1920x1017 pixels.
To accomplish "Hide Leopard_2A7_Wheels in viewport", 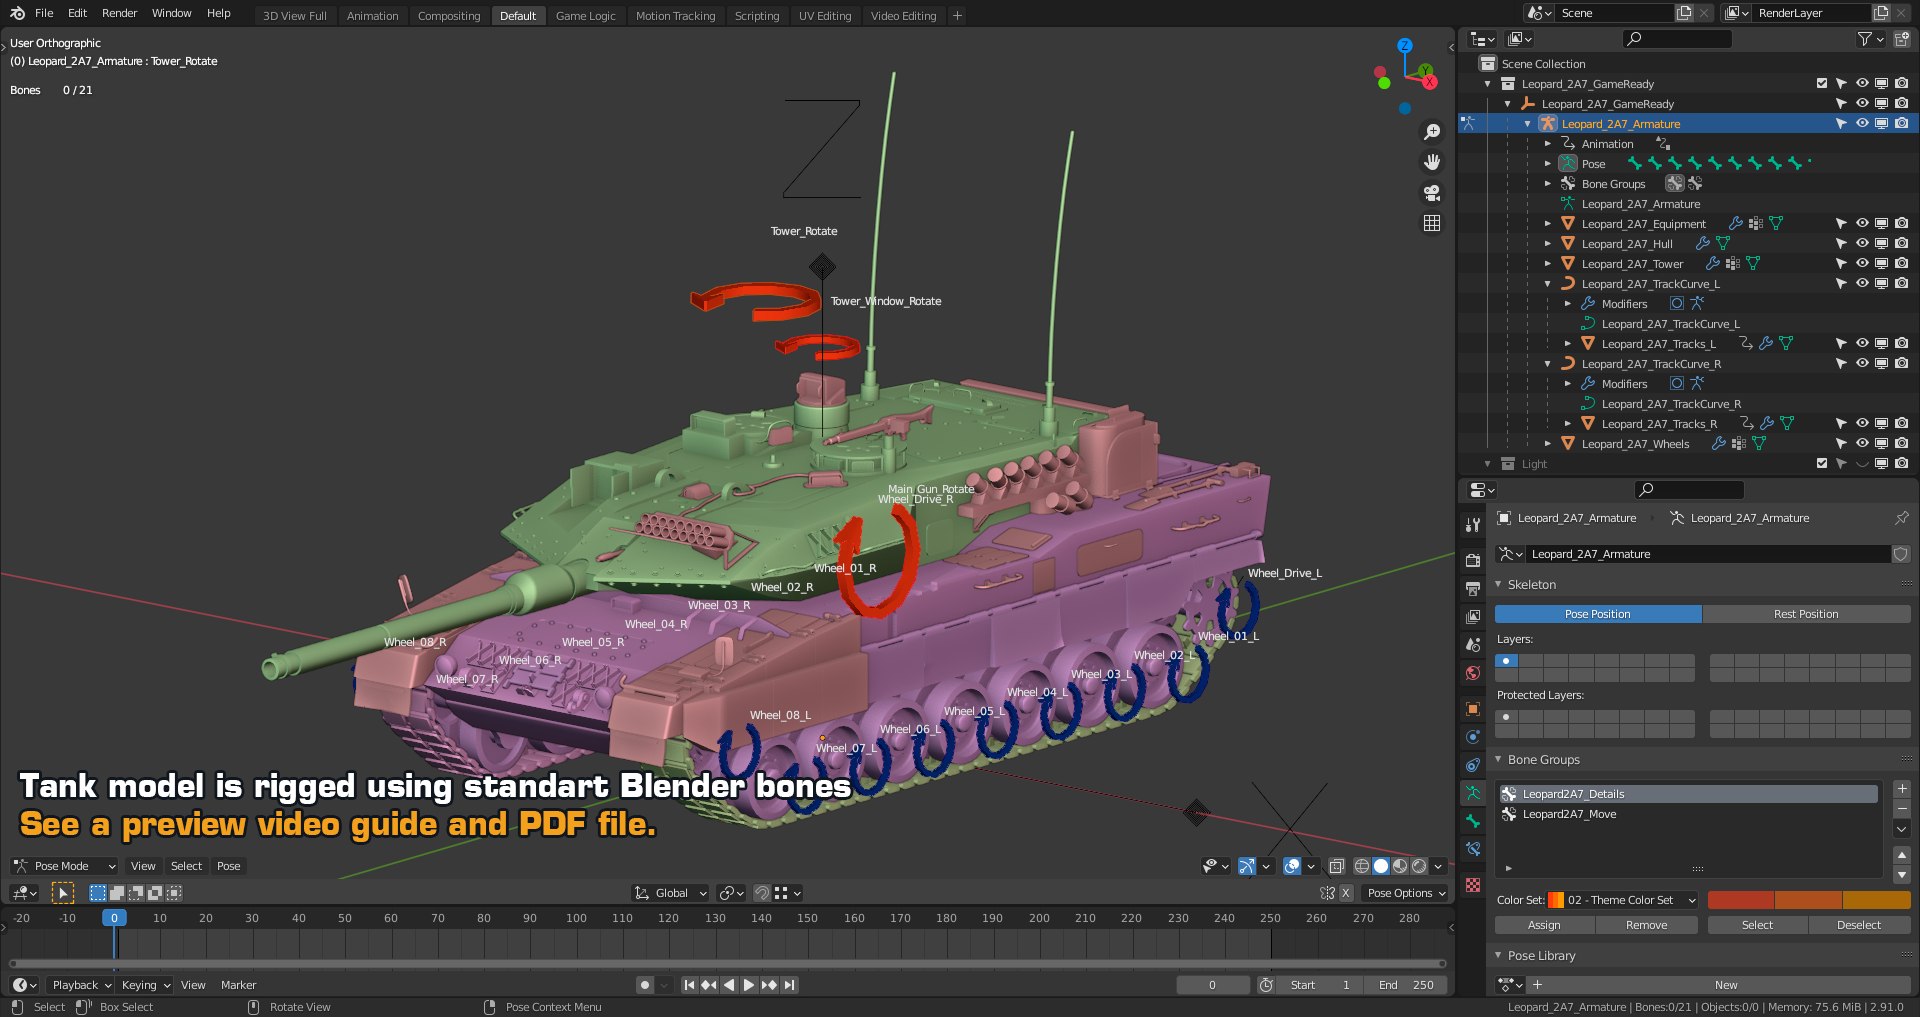I will (x=1862, y=444).
